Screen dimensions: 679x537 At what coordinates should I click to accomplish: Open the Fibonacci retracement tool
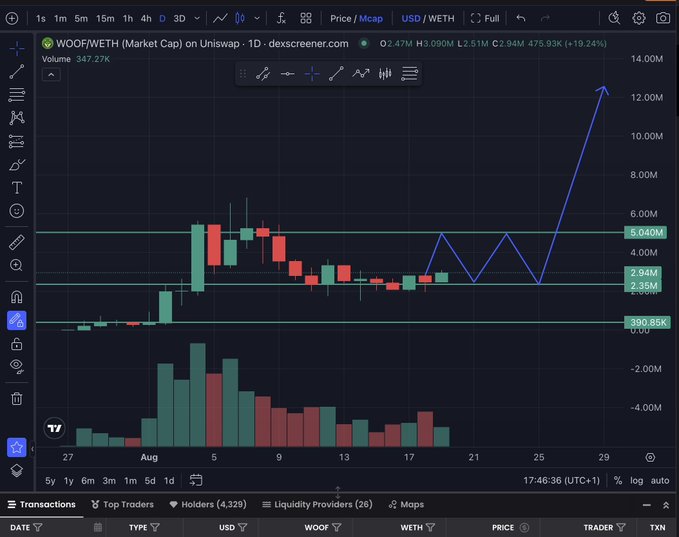16,95
